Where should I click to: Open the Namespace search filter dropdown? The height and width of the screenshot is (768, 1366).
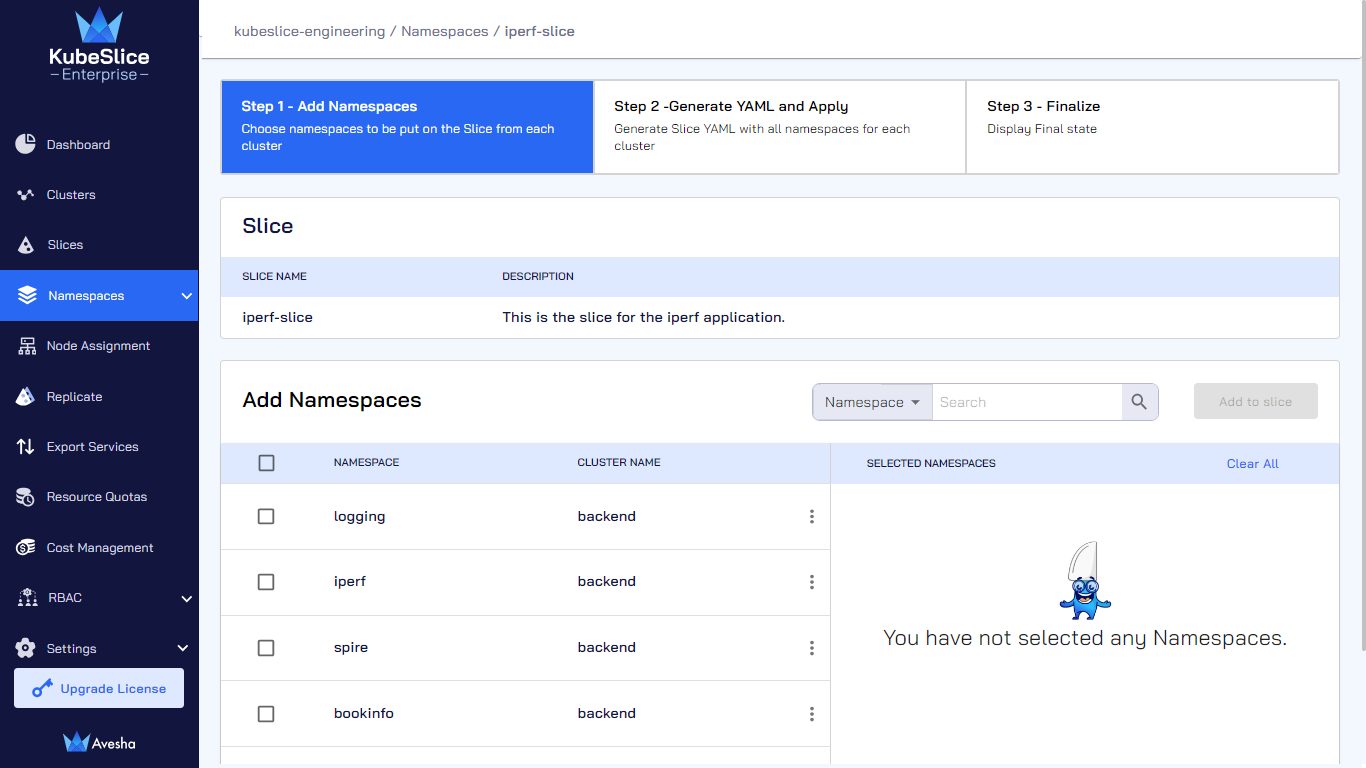873,402
